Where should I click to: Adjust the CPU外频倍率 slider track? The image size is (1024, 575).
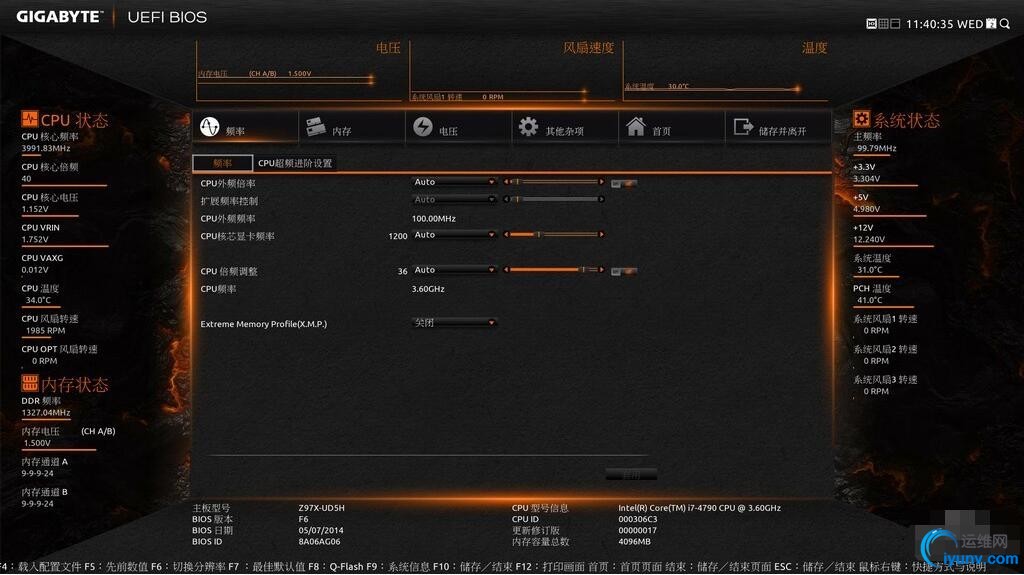pyautogui.click(x=554, y=182)
